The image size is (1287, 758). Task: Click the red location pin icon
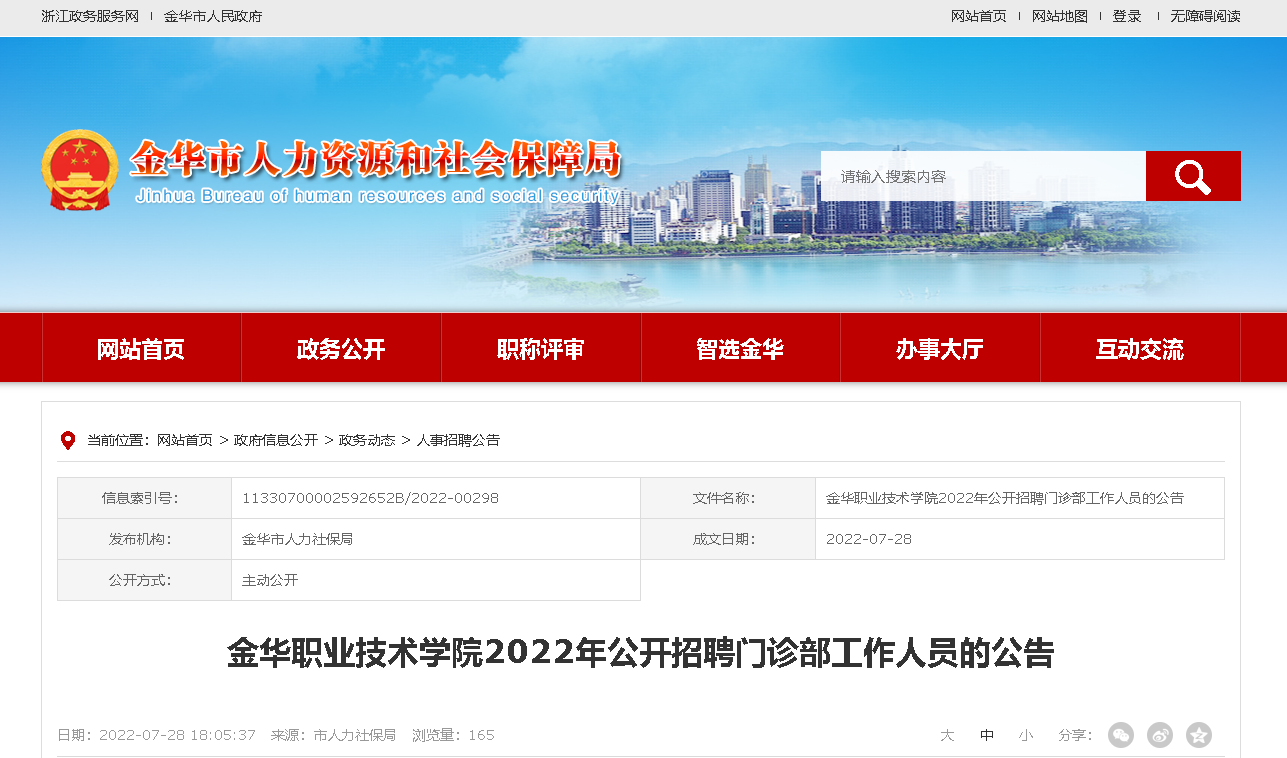tap(68, 440)
